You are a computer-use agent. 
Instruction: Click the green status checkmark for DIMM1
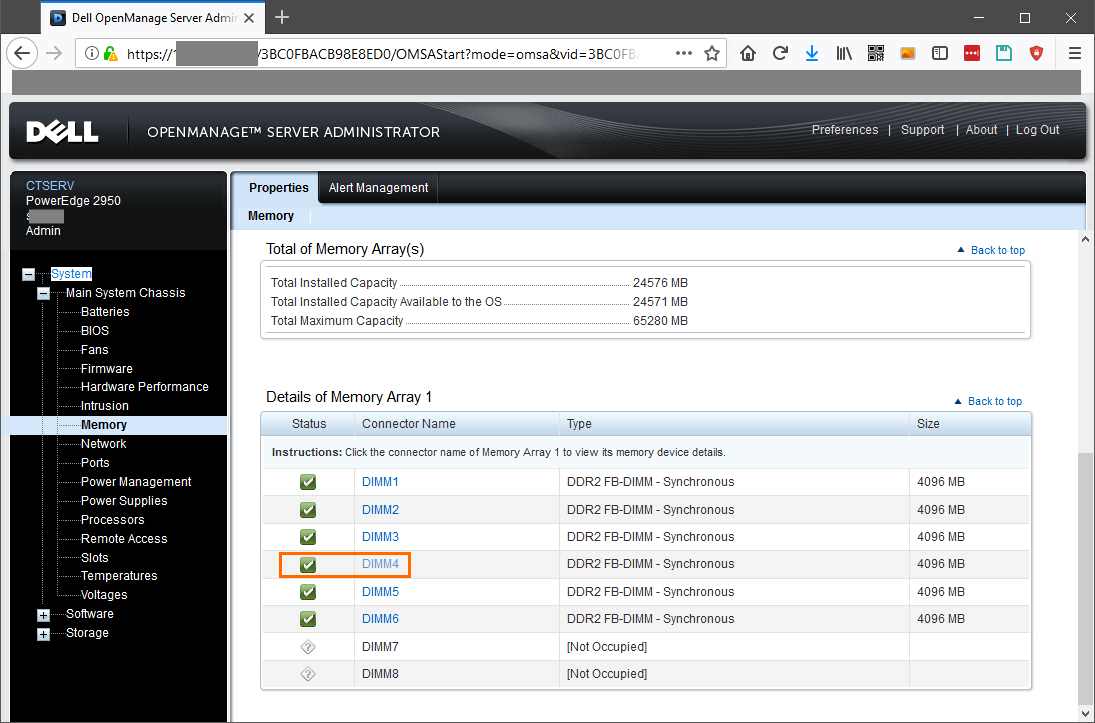(308, 482)
